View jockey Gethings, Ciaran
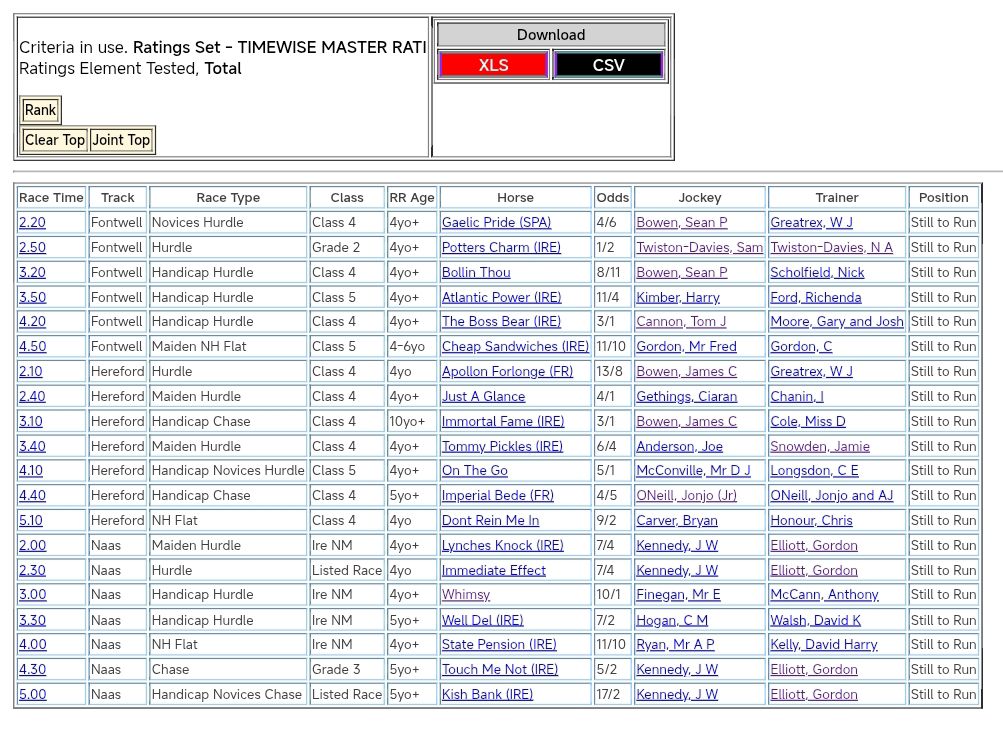This screenshot has width=1003, height=734. point(686,396)
